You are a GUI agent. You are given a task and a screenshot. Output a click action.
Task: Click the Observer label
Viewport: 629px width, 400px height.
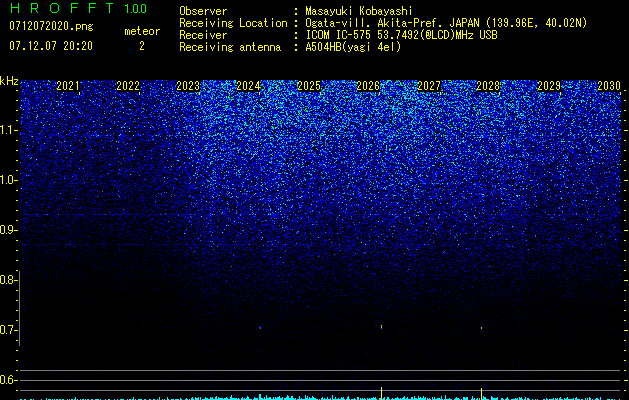point(203,11)
